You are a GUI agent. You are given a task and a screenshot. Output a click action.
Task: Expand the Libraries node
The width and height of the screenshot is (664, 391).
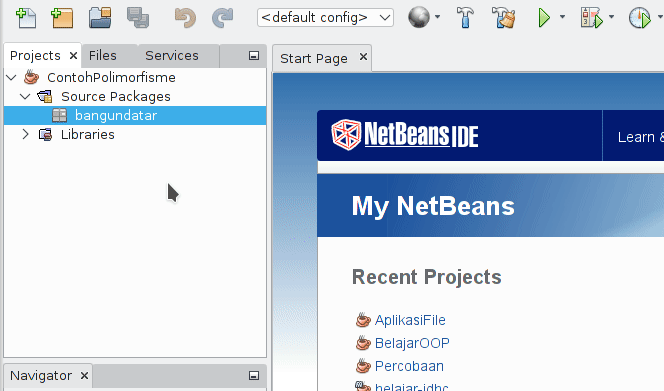click(x=25, y=135)
